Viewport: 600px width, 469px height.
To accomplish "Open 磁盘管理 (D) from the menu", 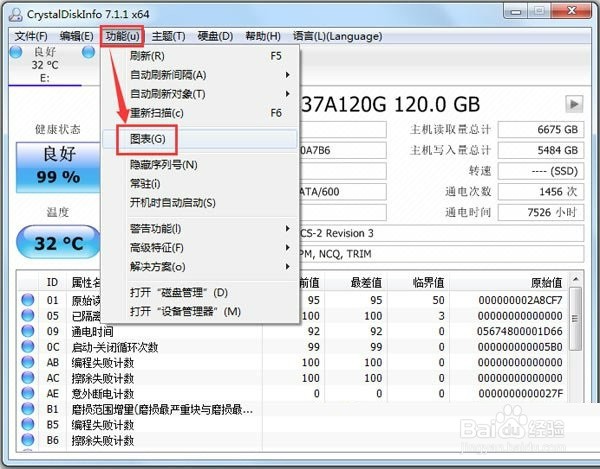I will (x=200, y=293).
